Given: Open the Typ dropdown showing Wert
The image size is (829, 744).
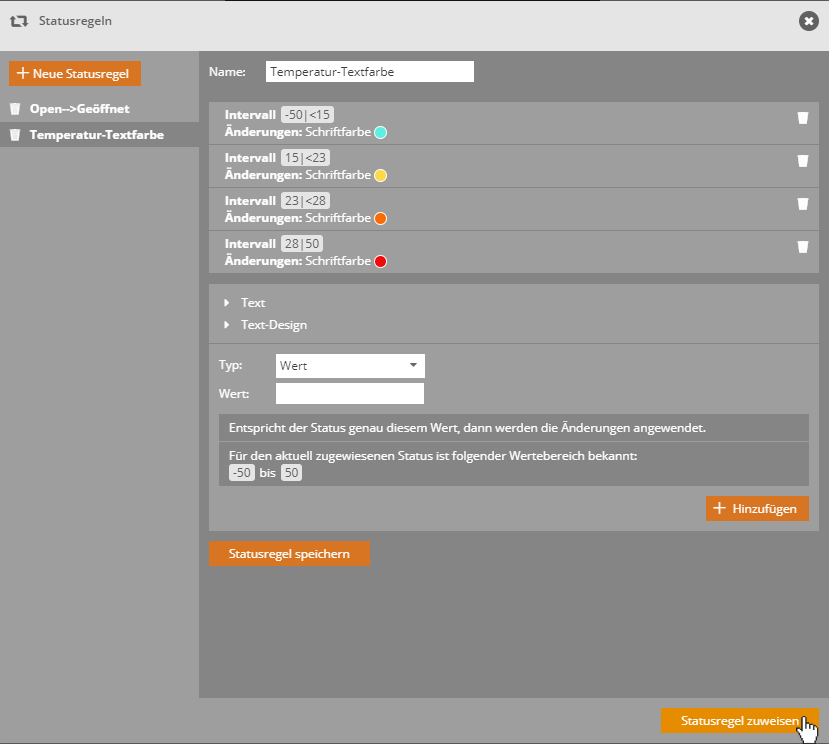Looking at the screenshot, I should click(x=350, y=366).
